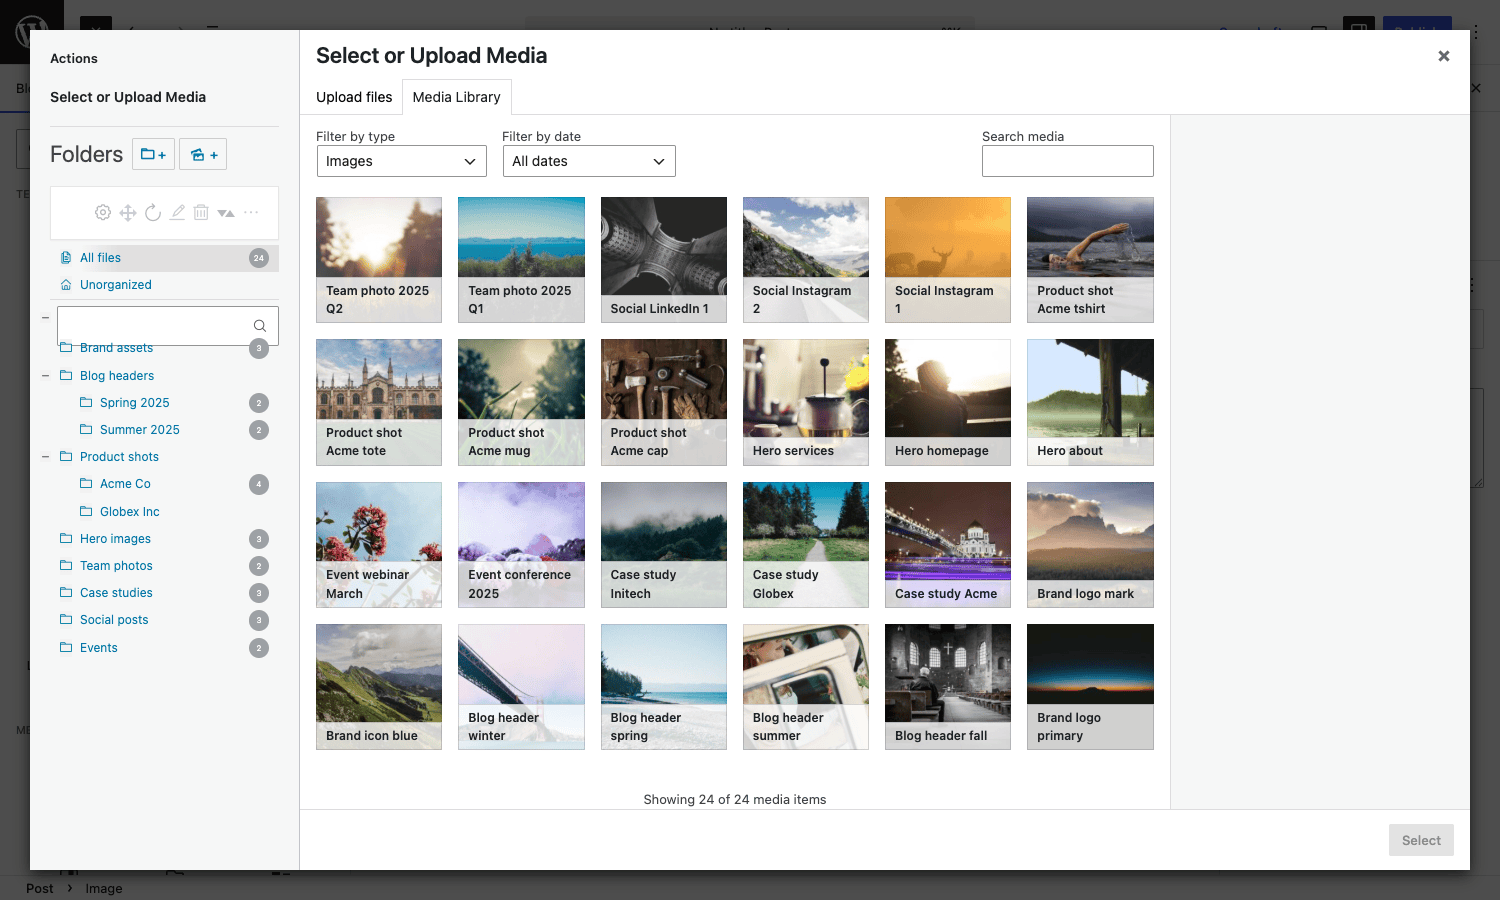Select the Social LinkedIn 1 image
The width and height of the screenshot is (1500, 900).
[664, 260]
